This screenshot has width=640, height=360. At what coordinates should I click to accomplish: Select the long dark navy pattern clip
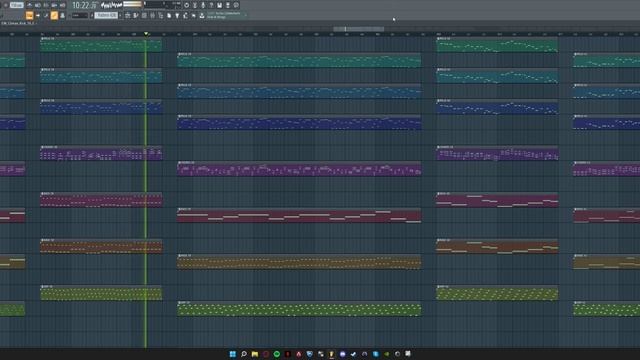coord(299,122)
